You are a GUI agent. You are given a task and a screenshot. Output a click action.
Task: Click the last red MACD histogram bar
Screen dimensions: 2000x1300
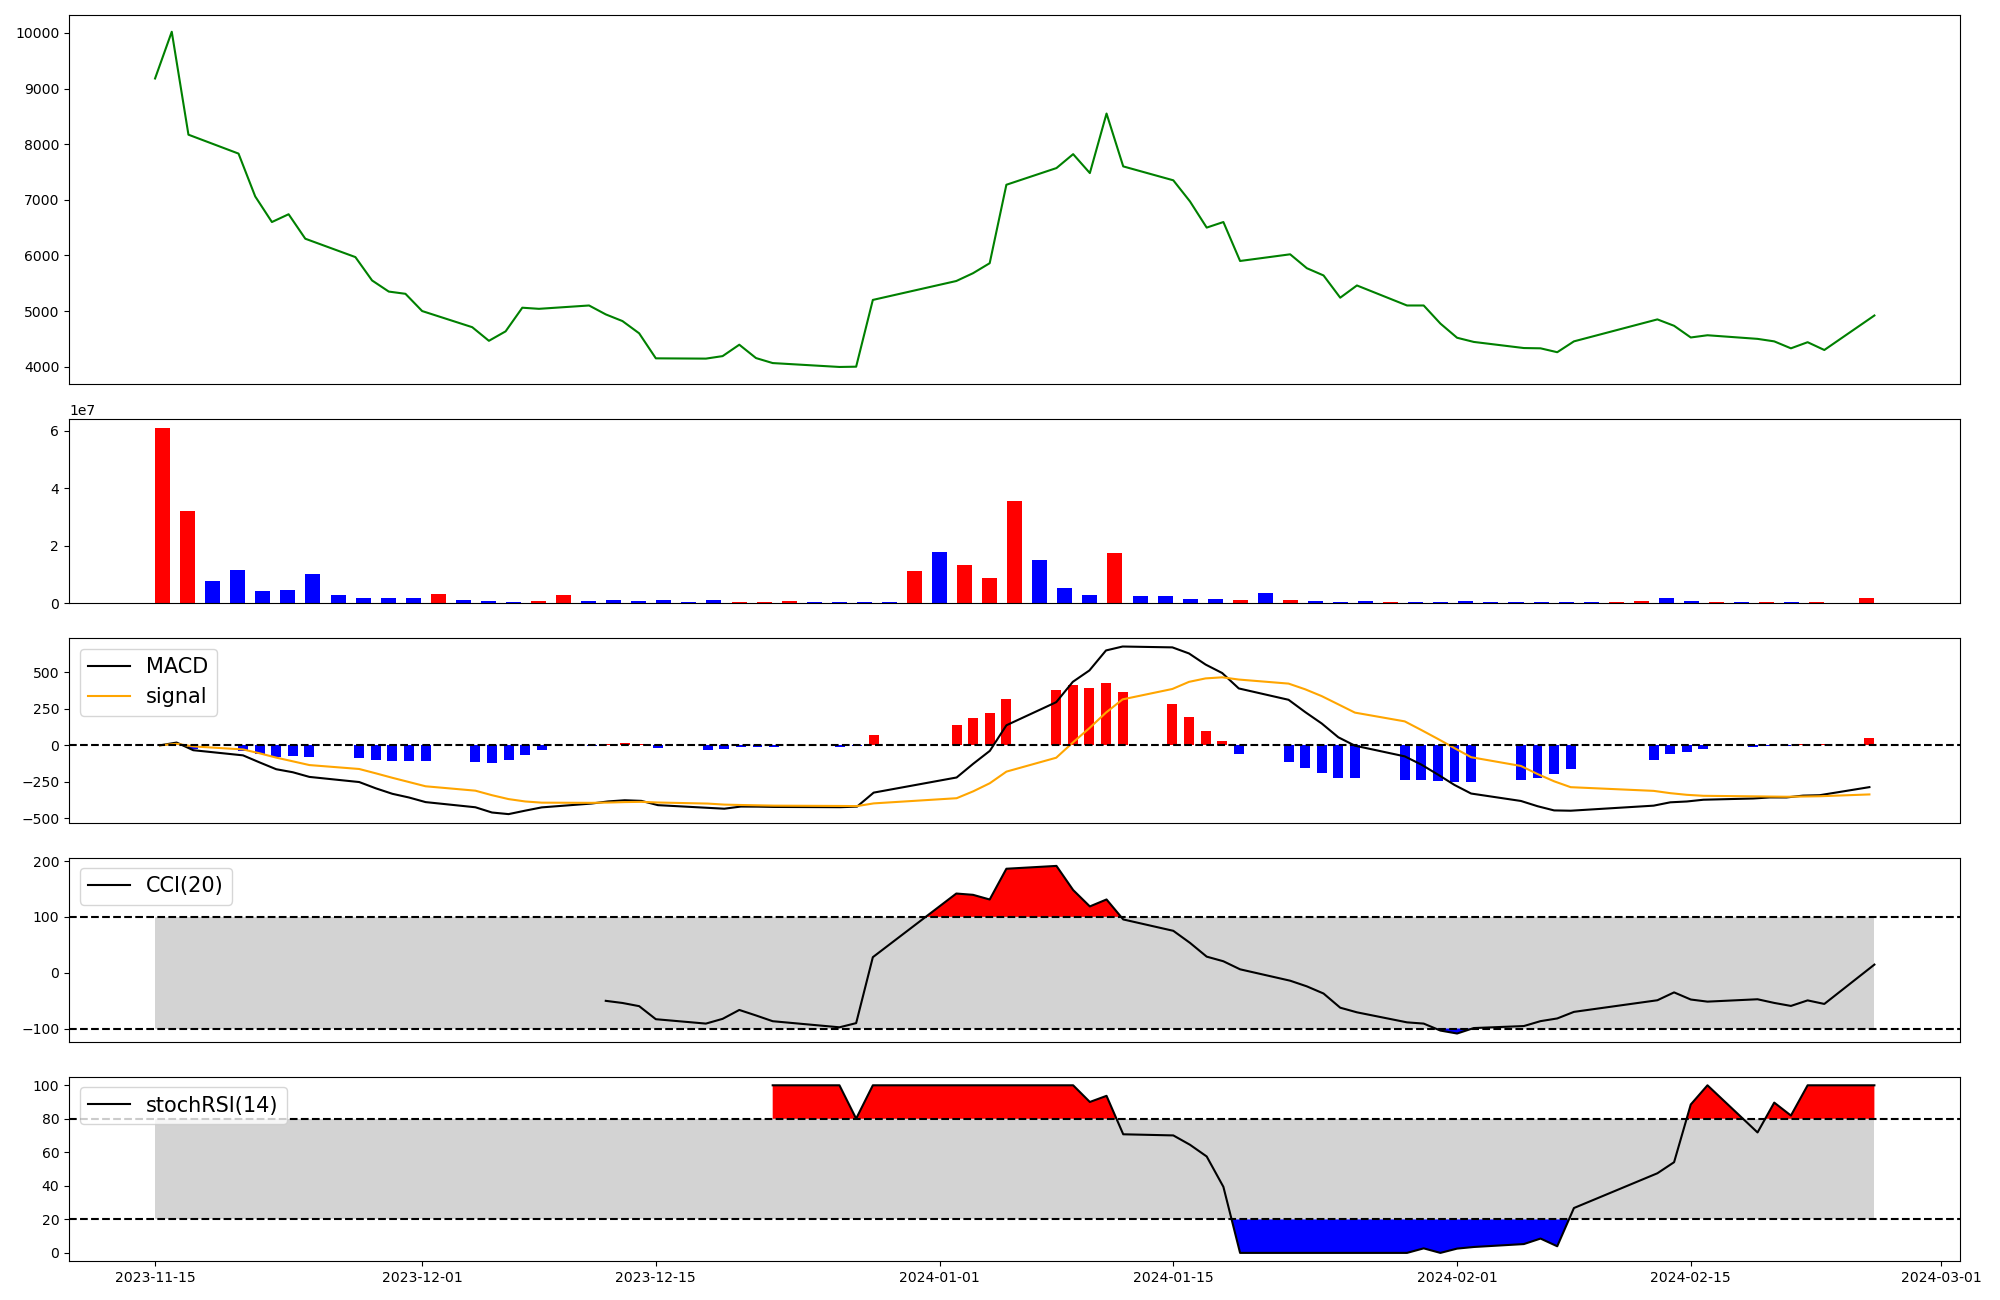(x=1868, y=742)
